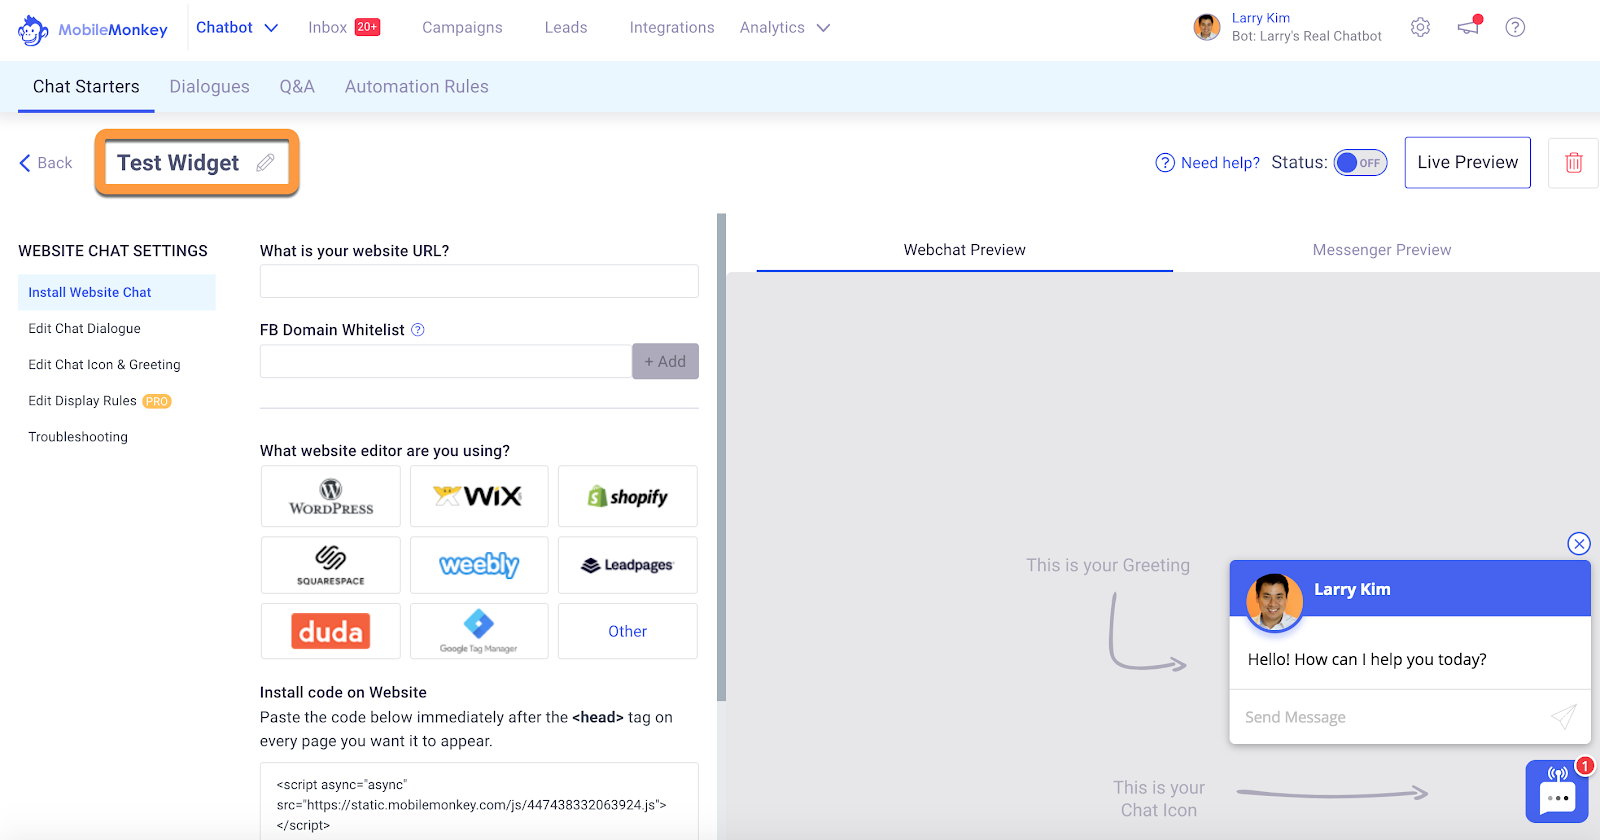
Task: Open Edit Chat Icon & Greeting settings
Action: point(105,365)
